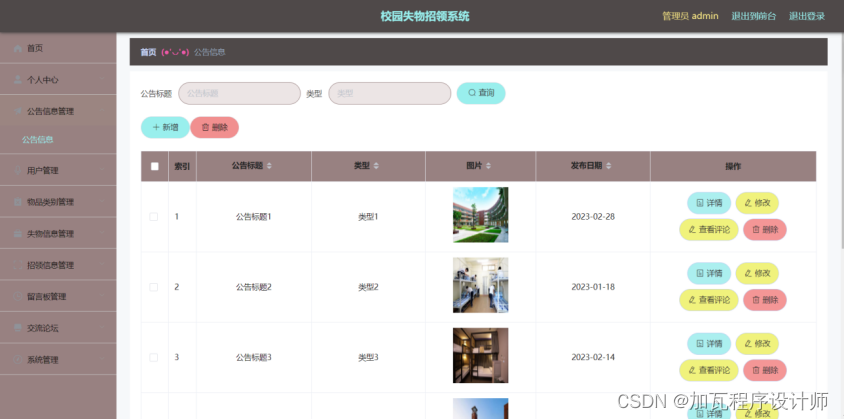Viewport: 844px width, 420px height.
Task: Expand the 交流论坛 menu arrow
Action: pyautogui.click(x=102, y=328)
